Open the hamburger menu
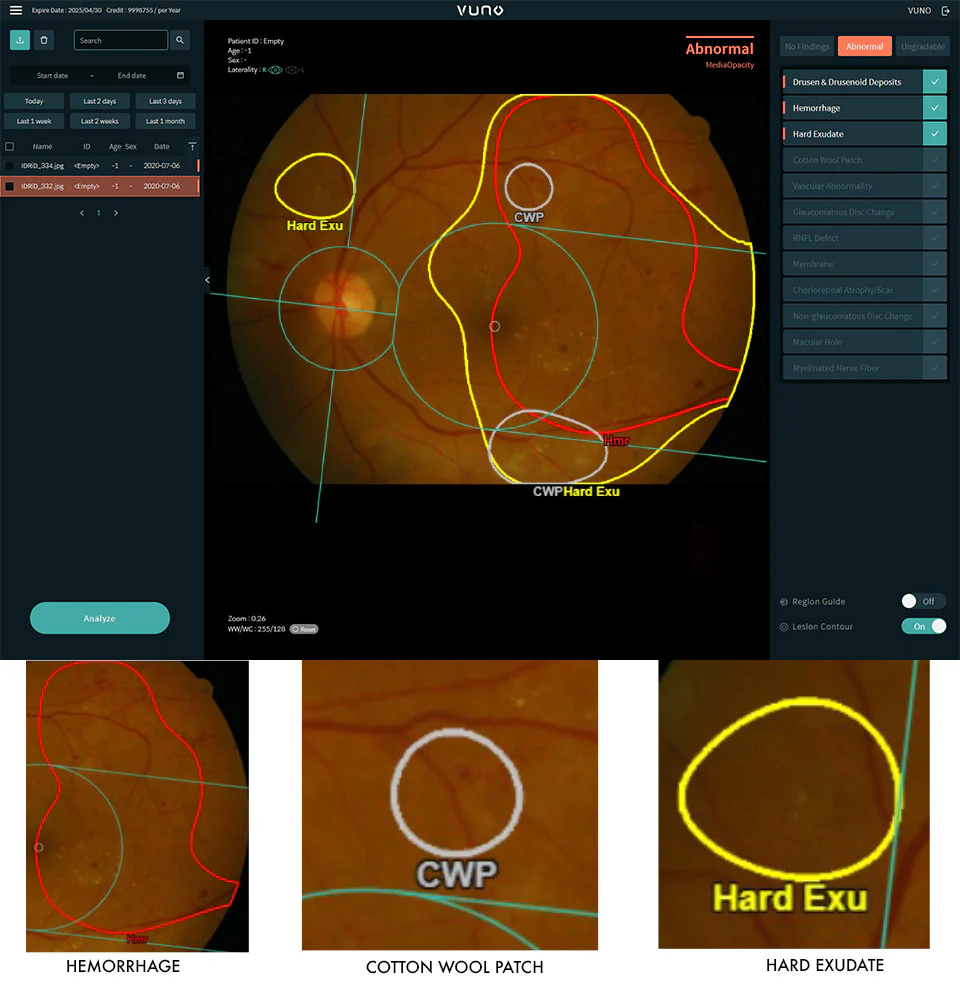The height and width of the screenshot is (1000, 960). tap(15, 10)
